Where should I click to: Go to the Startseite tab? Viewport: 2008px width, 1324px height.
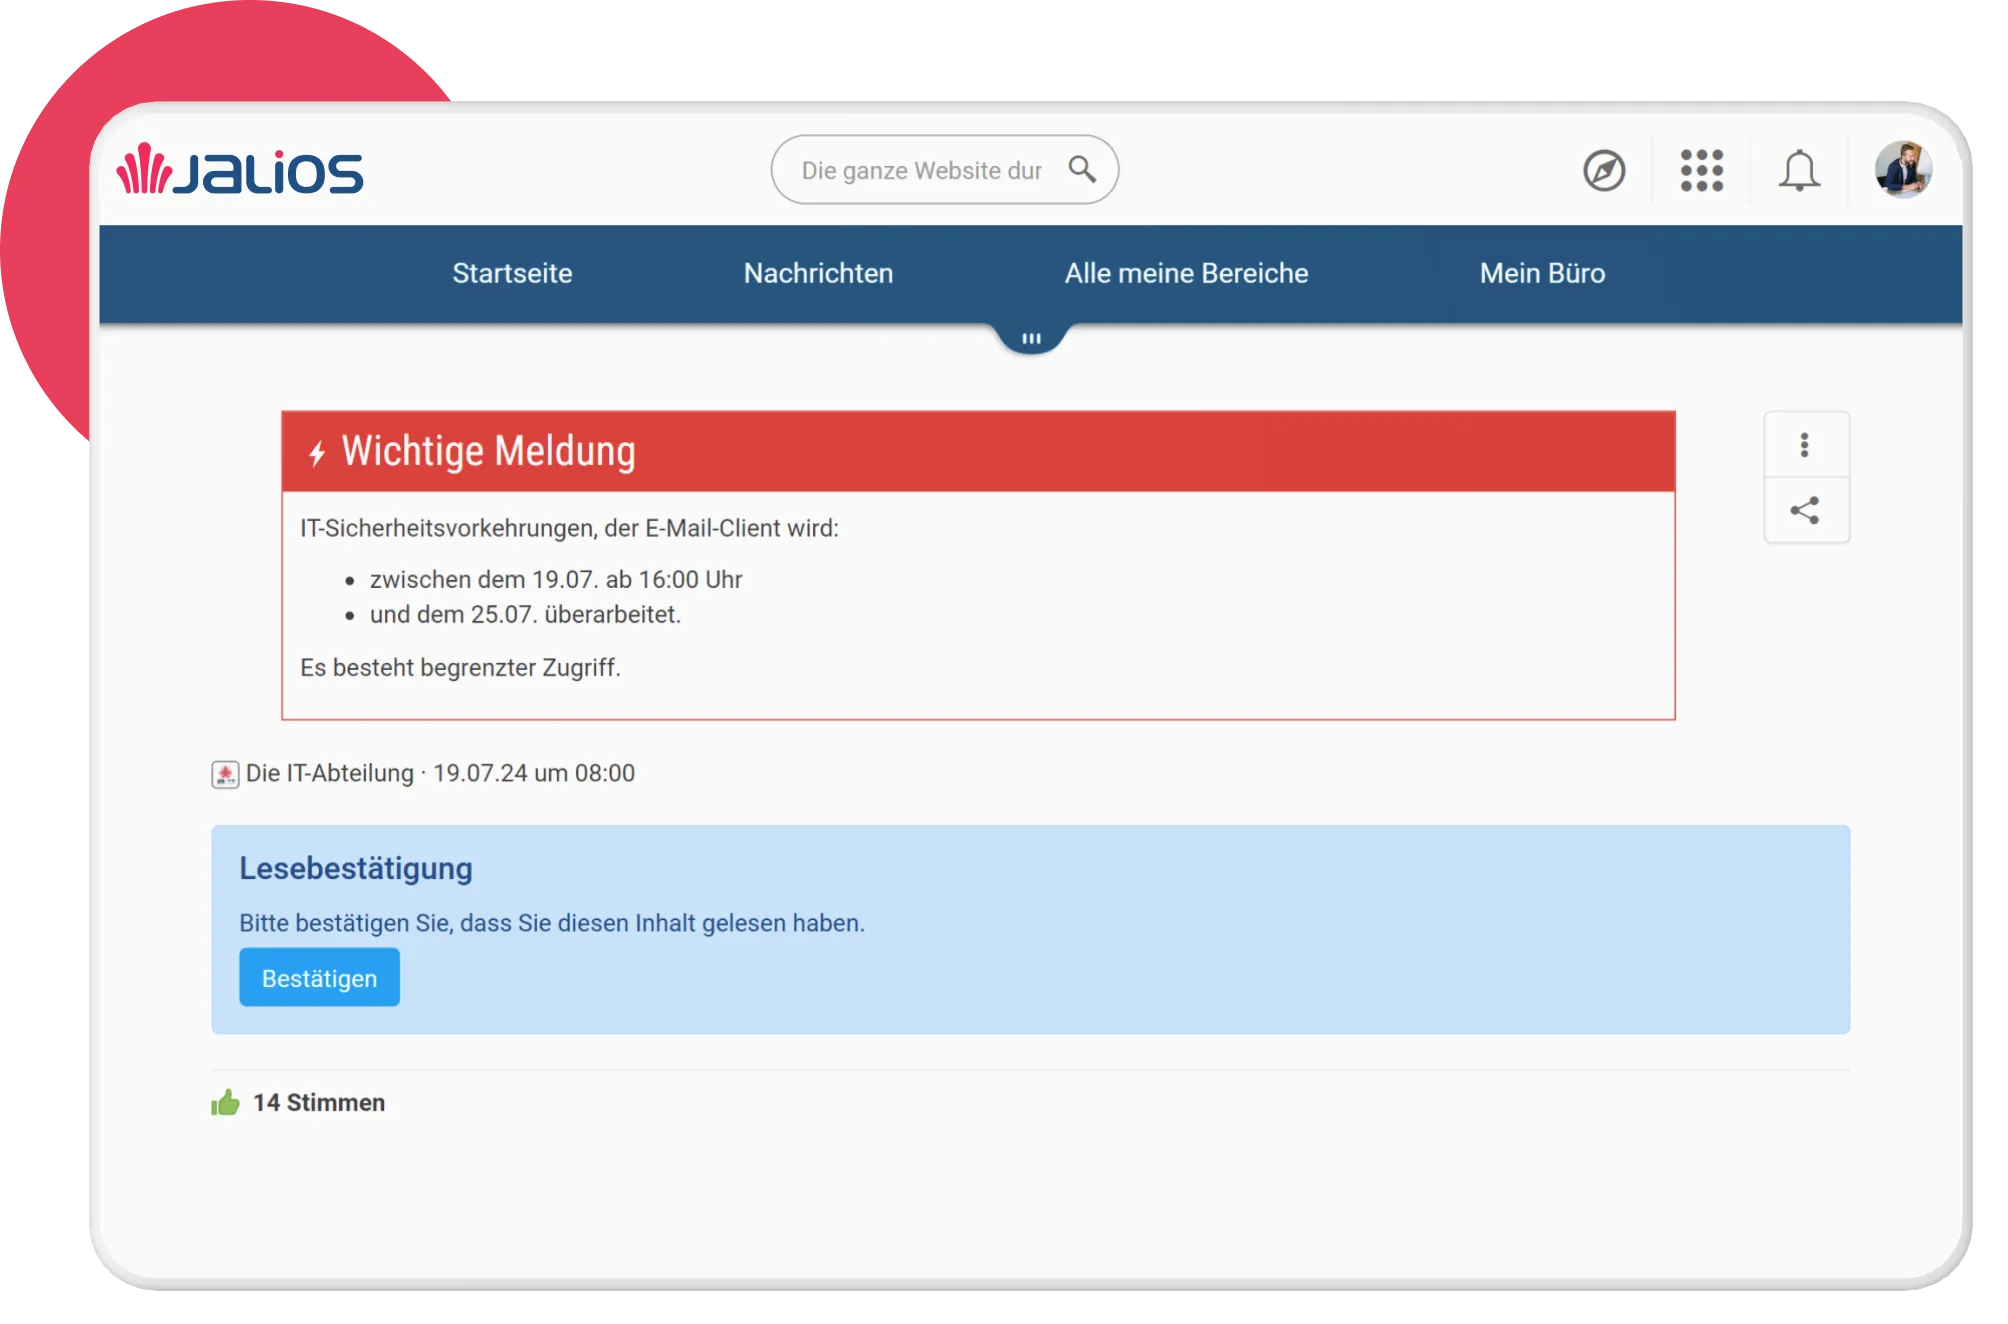click(512, 273)
